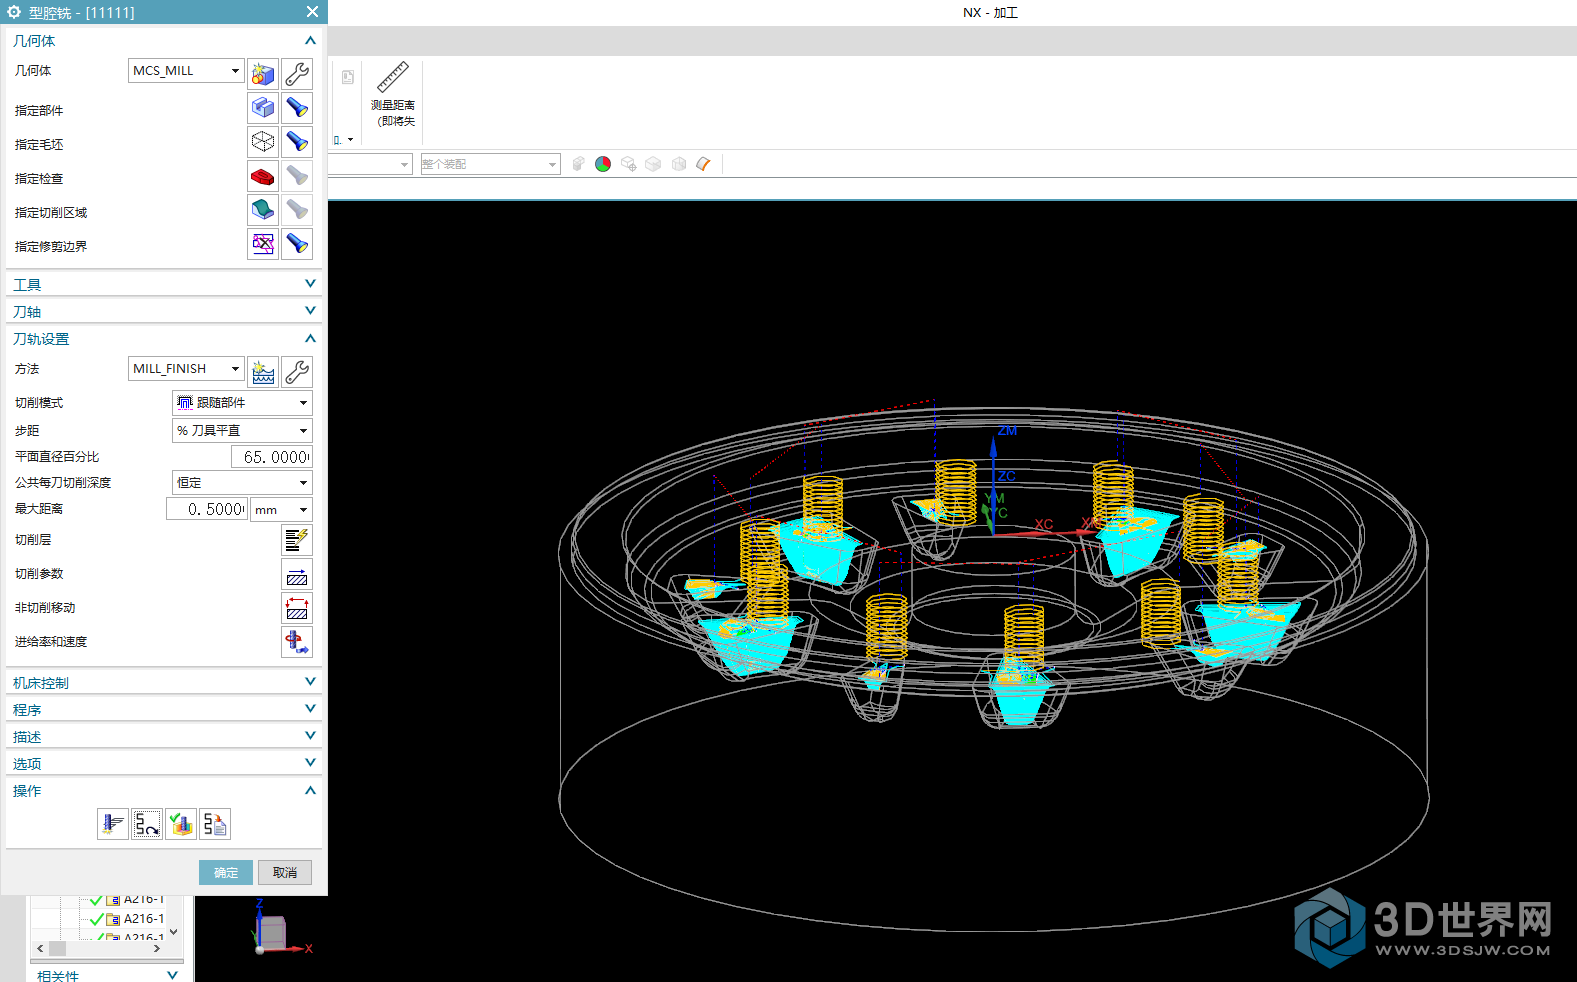The height and width of the screenshot is (982, 1577).
Task: Expand the 描述 section
Action: (x=310, y=736)
